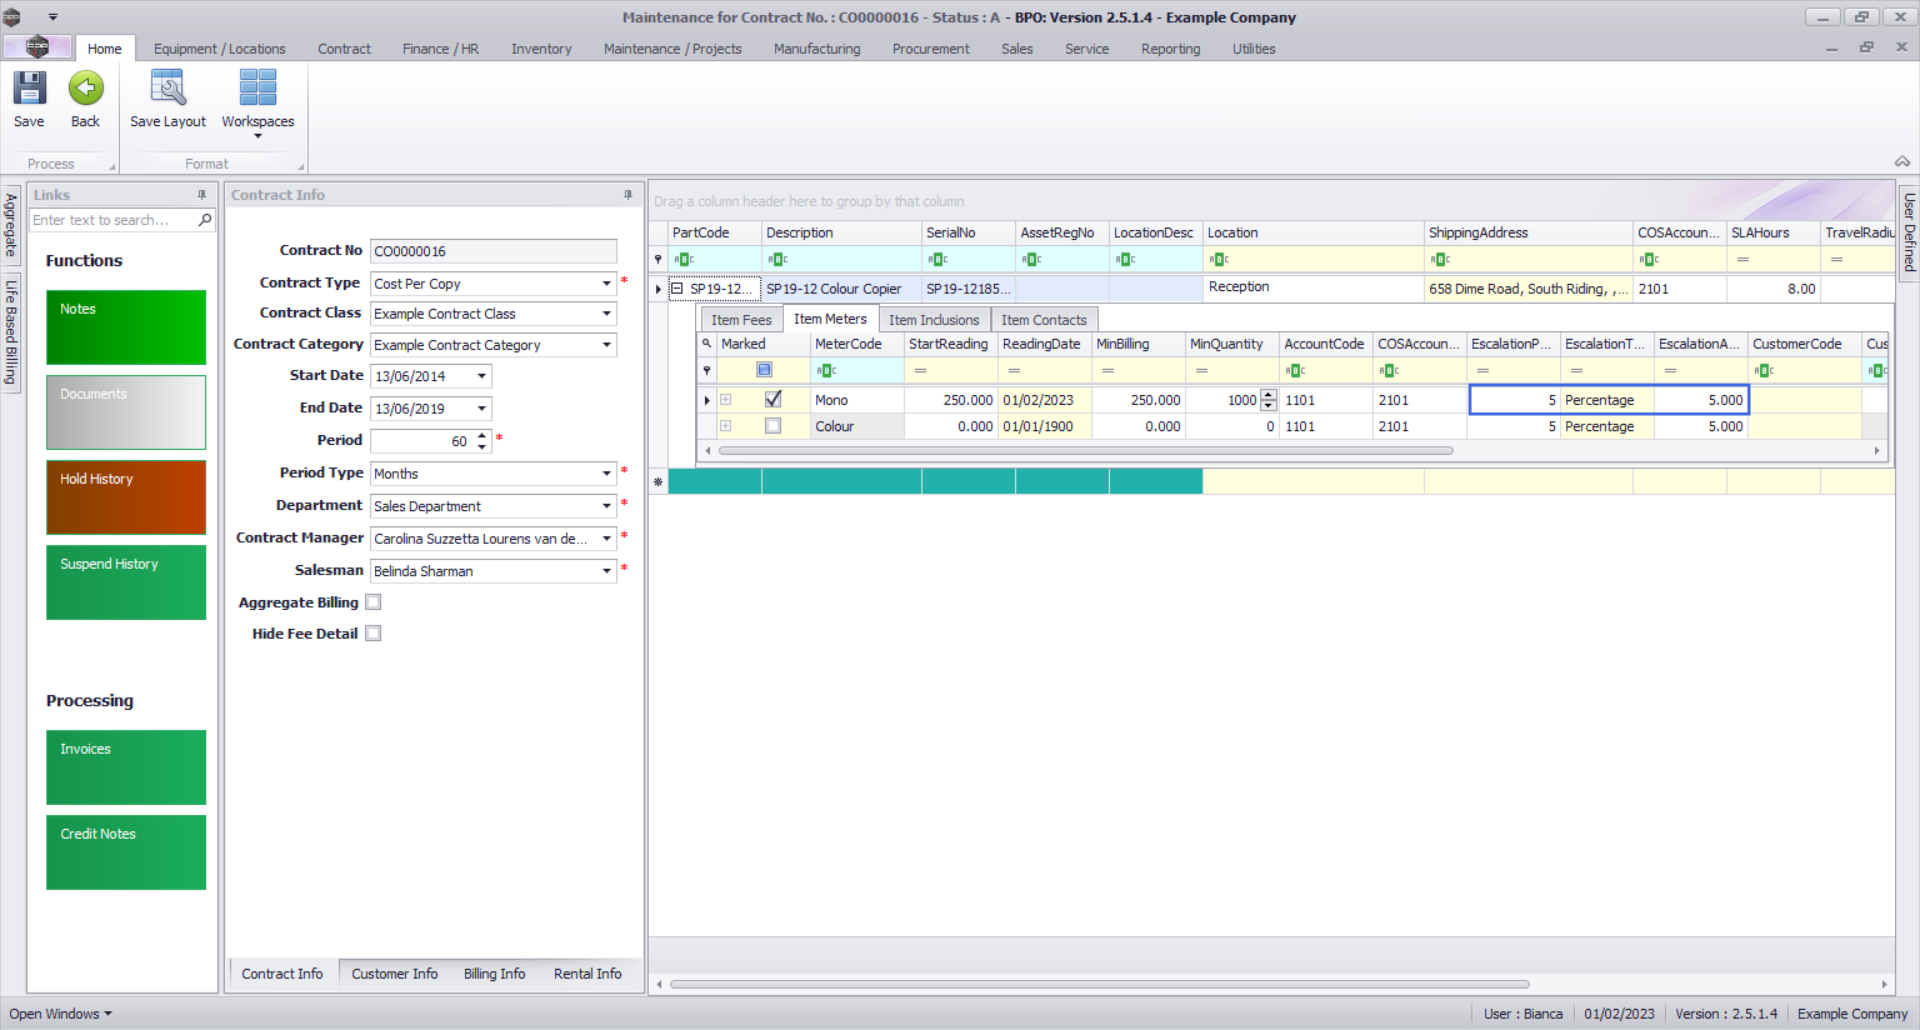Click the Hold History tile
This screenshot has width=1920, height=1030.
click(x=126, y=497)
